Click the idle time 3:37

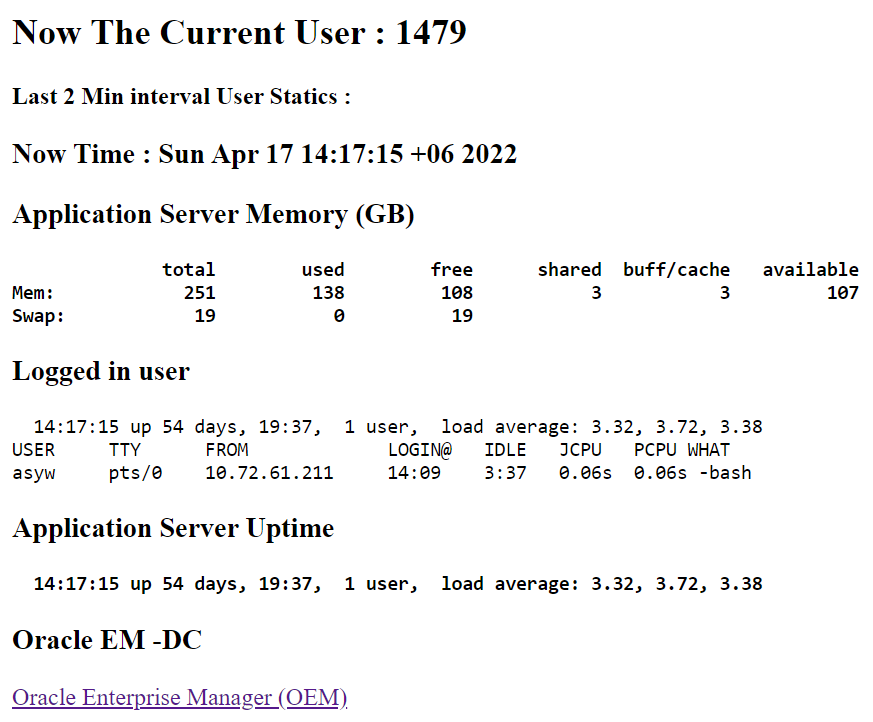point(505,473)
